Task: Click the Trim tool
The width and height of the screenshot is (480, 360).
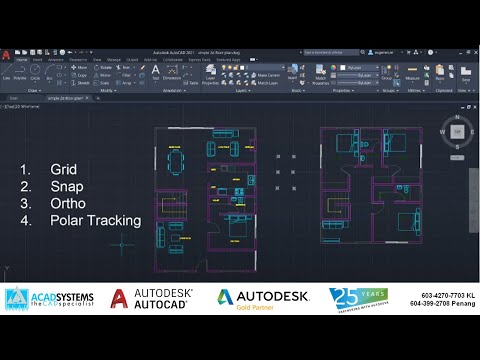Action: pos(124,67)
